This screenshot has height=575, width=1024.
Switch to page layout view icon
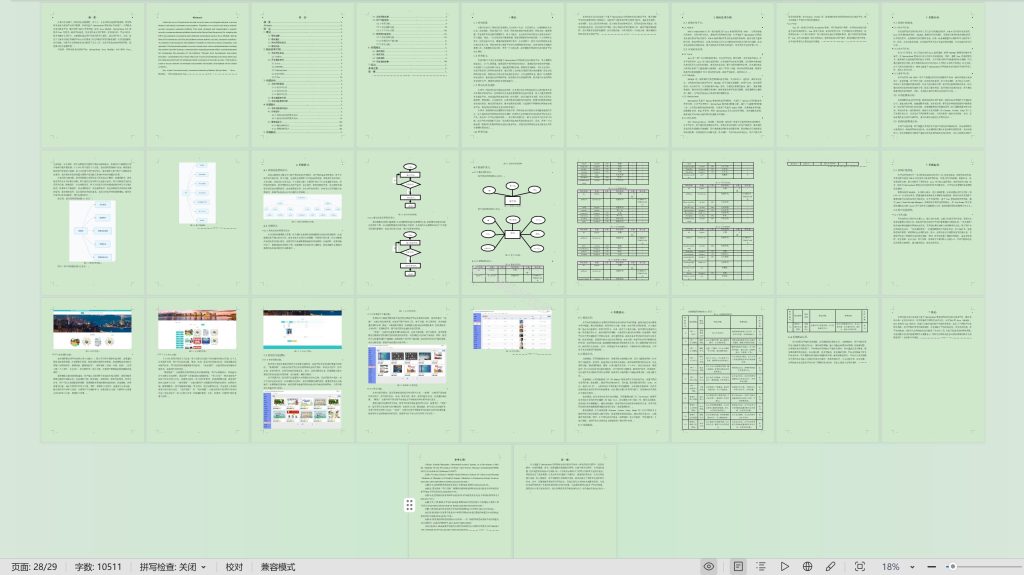point(738,567)
